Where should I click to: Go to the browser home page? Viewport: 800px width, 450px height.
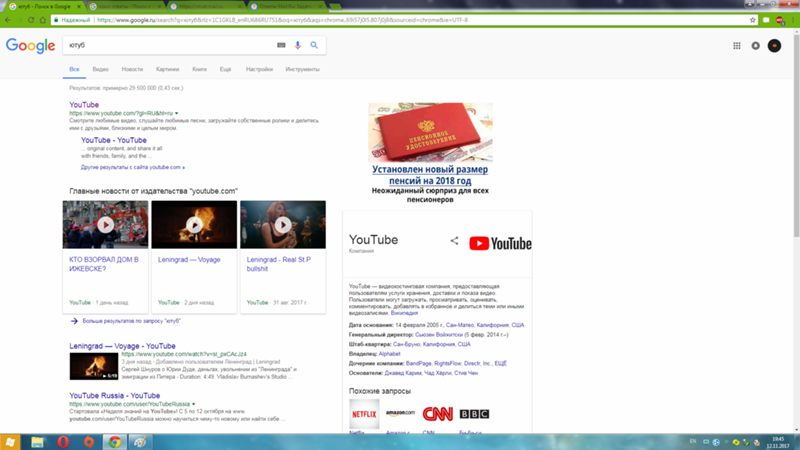click(42, 20)
